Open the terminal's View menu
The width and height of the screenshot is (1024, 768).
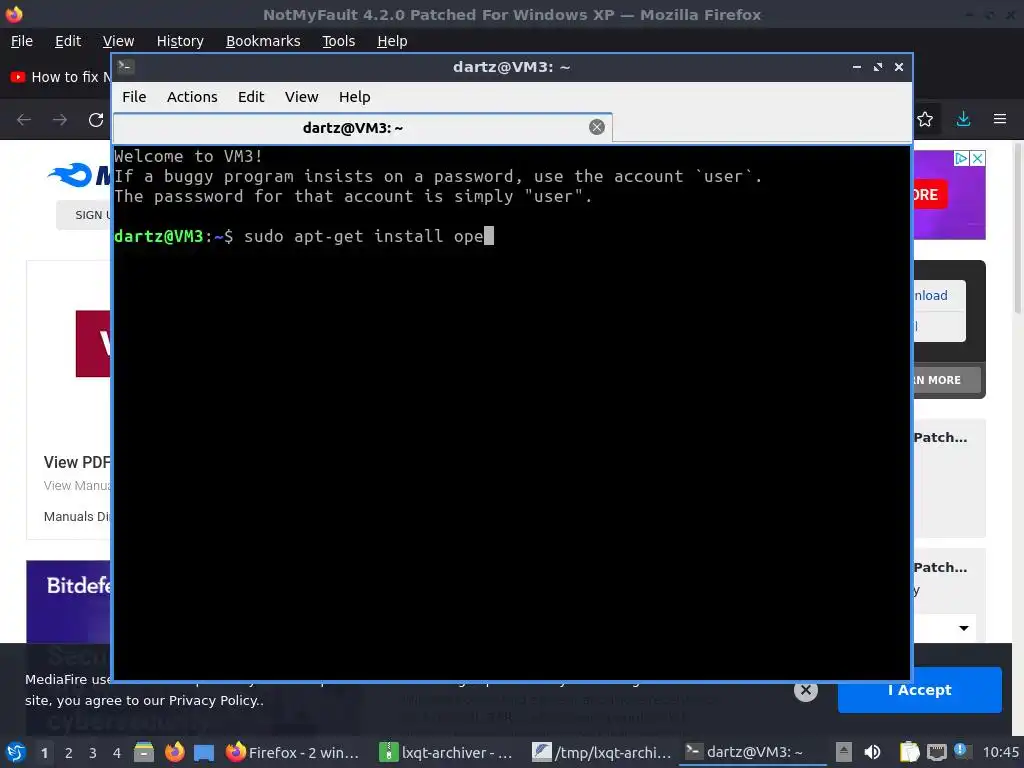click(301, 97)
